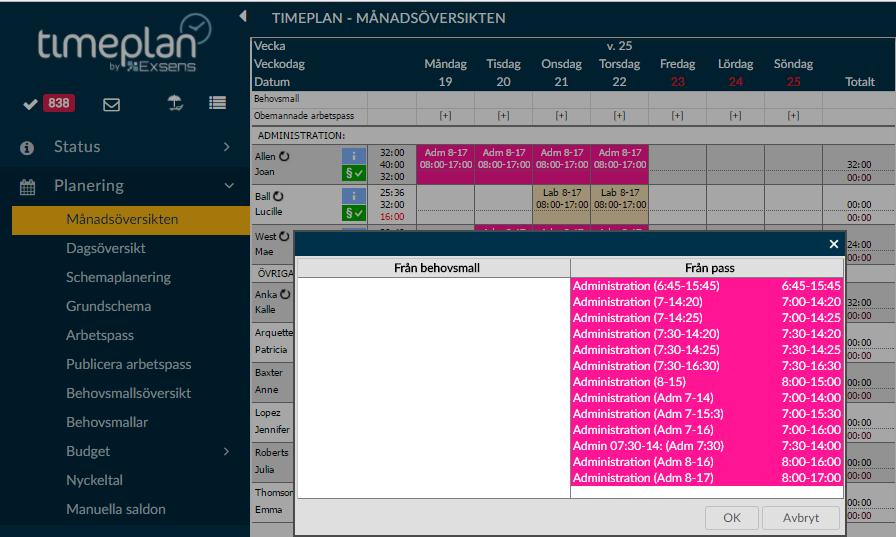Open the mail envelope icon
This screenshot has height=537, width=896.
pos(111,105)
